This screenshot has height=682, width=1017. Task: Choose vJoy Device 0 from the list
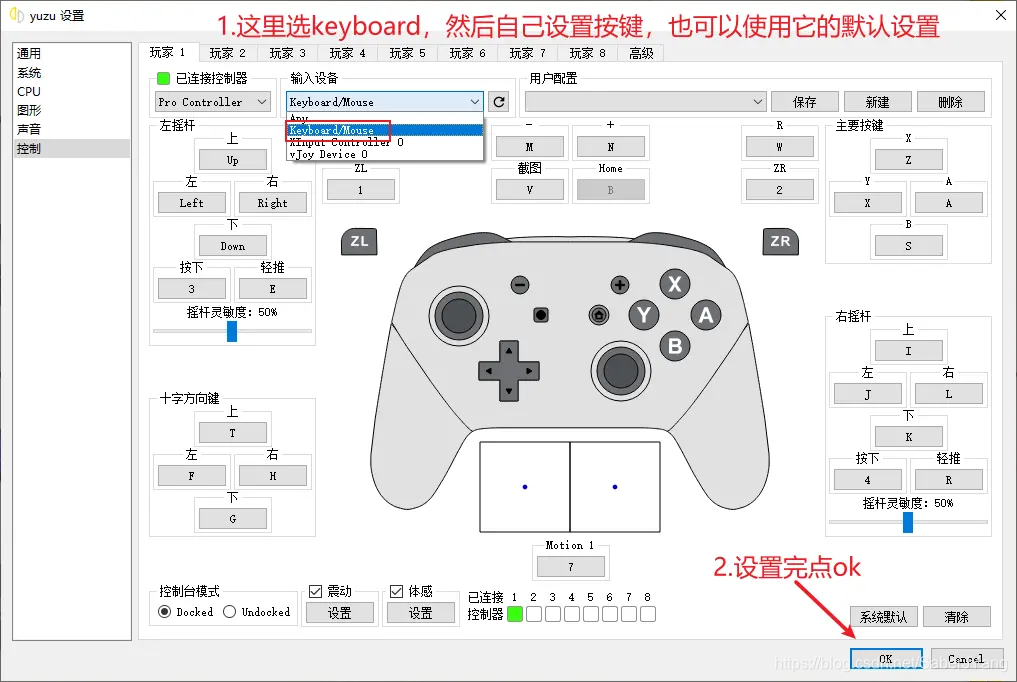(x=385, y=154)
